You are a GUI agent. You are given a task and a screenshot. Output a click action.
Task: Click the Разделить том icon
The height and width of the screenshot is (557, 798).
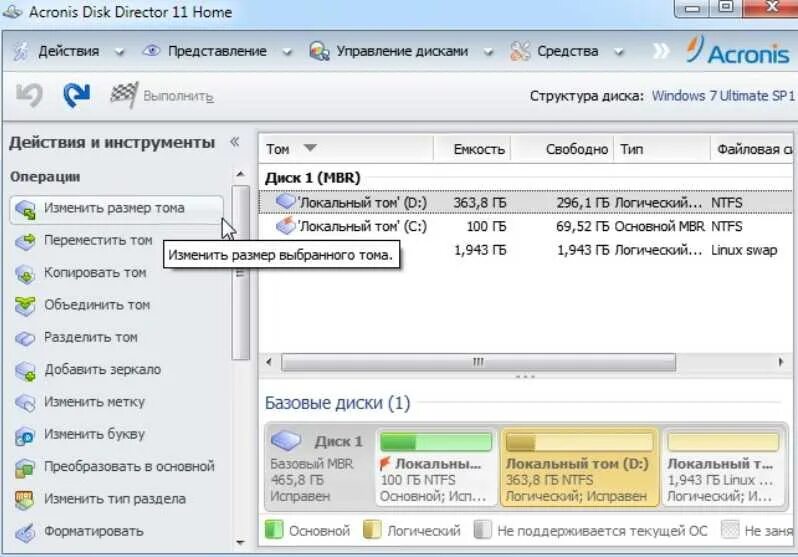[x=25, y=338]
